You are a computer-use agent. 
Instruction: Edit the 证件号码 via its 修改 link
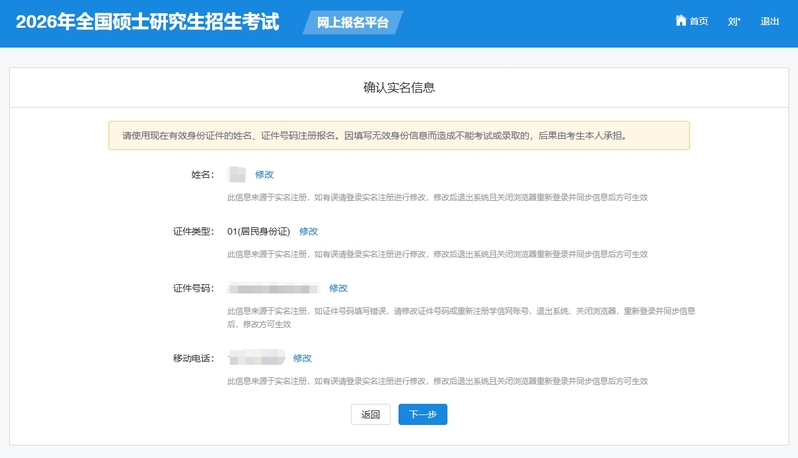pyautogui.click(x=338, y=288)
